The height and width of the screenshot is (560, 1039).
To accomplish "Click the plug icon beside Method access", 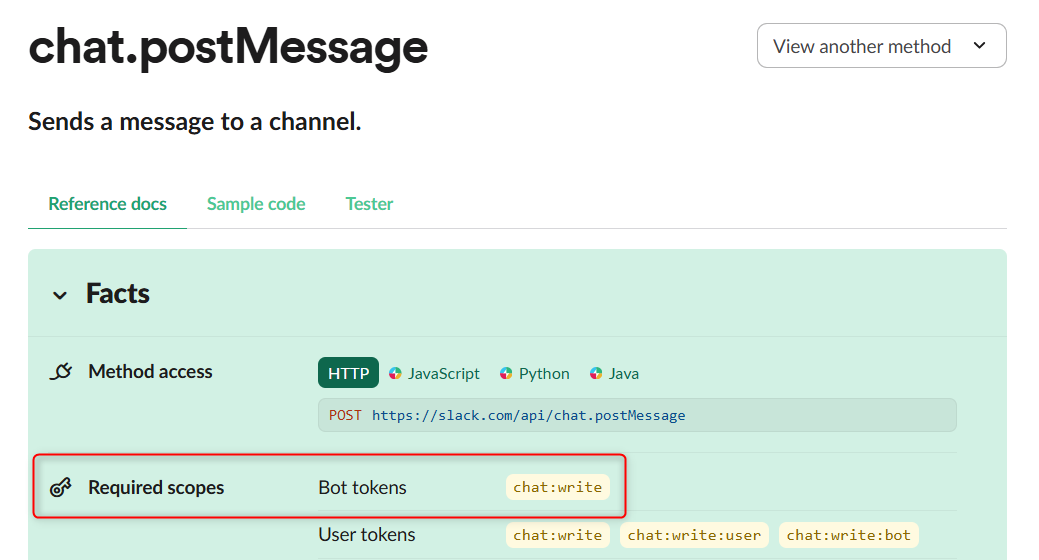I will coord(61,372).
